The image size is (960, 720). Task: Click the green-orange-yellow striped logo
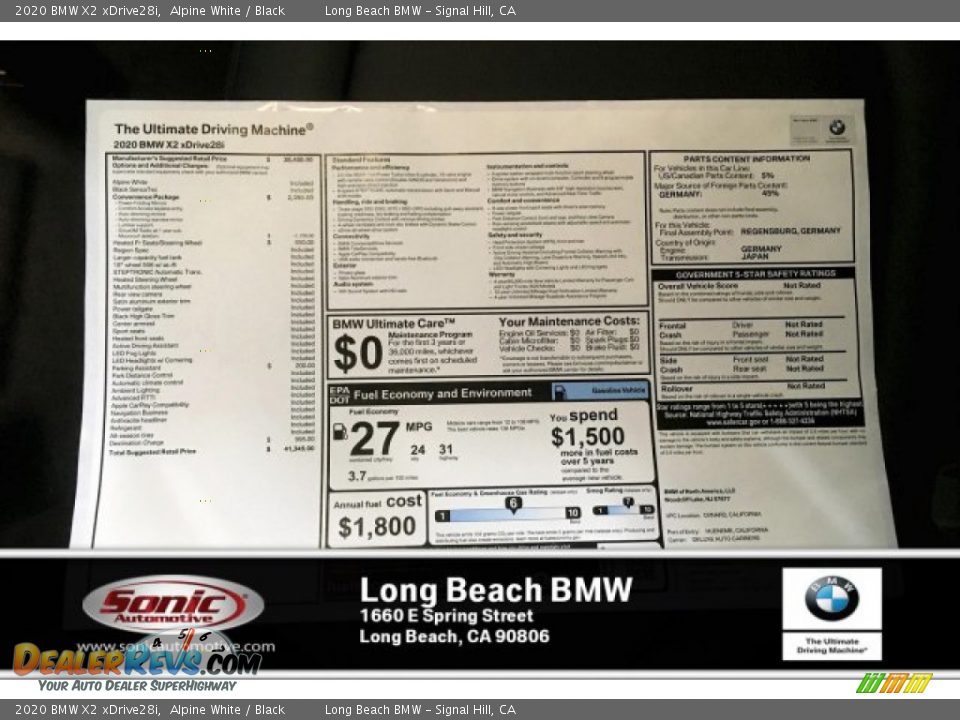[894, 683]
